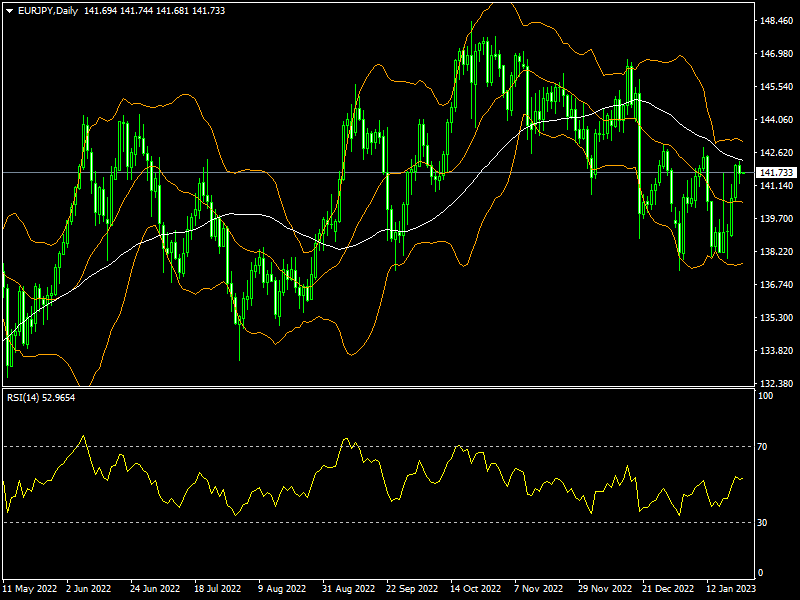Image resolution: width=800 pixels, height=600 pixels.
Task: Click the 31 Aug 2022 date label
Action: click(348, 589)
